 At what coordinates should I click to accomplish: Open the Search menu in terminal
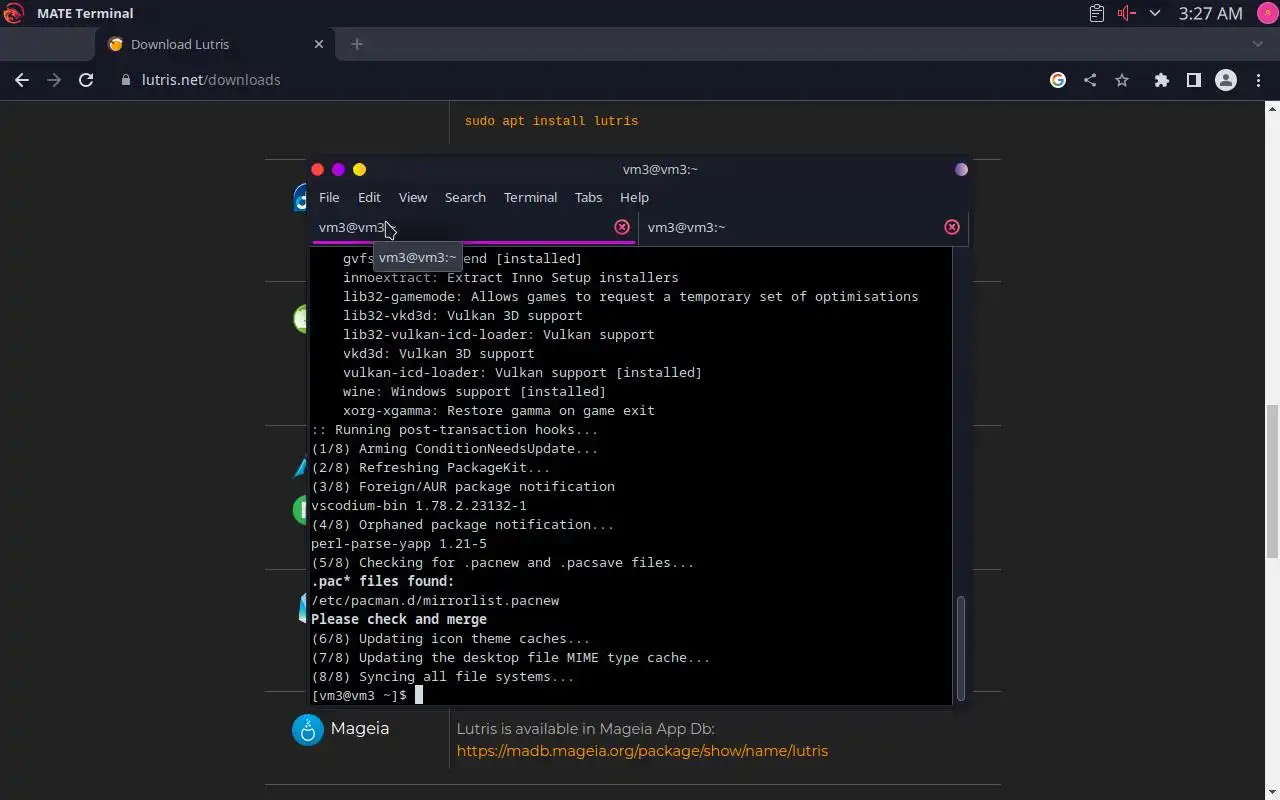(x=465, y=197)
